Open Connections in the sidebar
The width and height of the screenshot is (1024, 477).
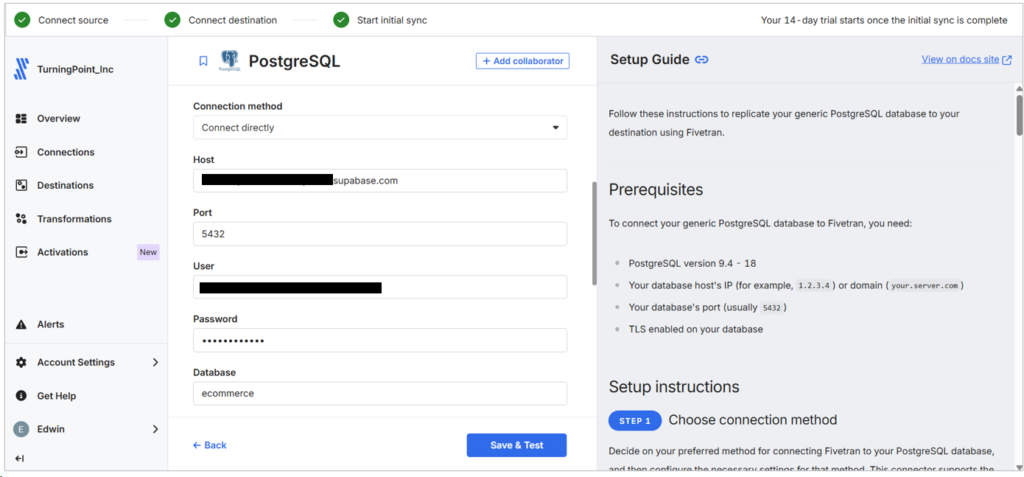pyautogui.click(x=66, y=152)
